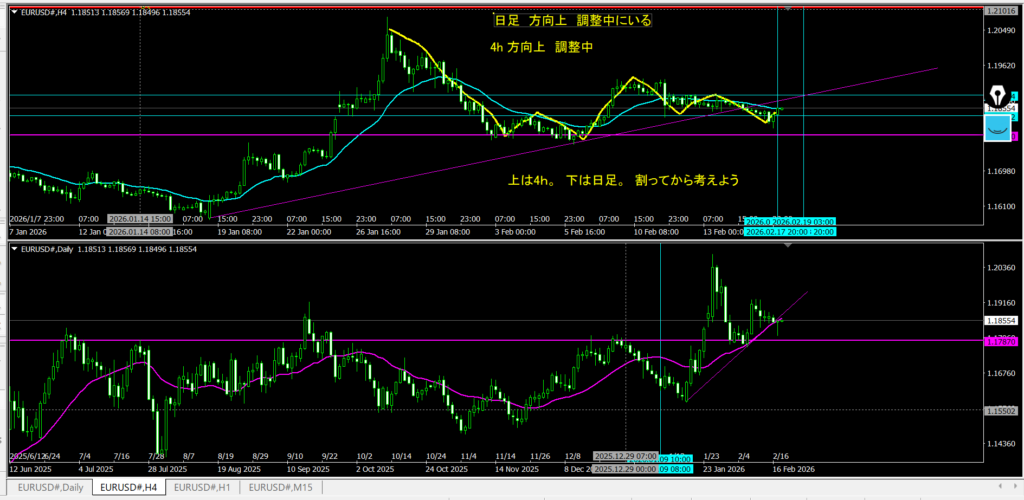
Task: Switch to the EURUSD#,H1 tab
Action: tap(204, 487)
